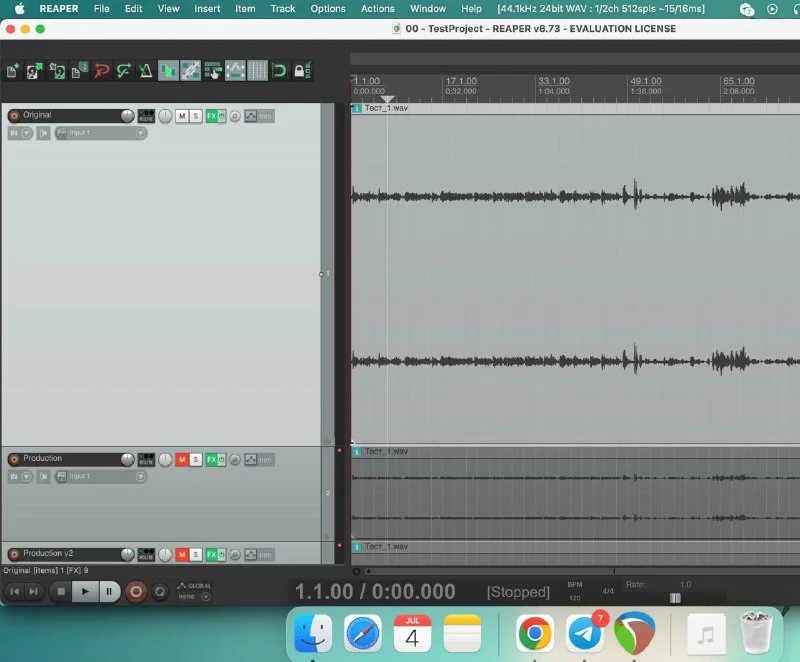This screenshot has width=800, height=662.
Task: Open Input 1 dropdown on Production track
Action: click(102, 476)
